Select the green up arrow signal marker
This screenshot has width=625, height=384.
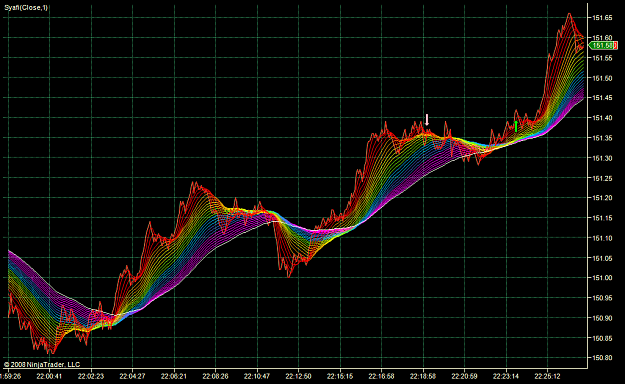coord(516,126)
